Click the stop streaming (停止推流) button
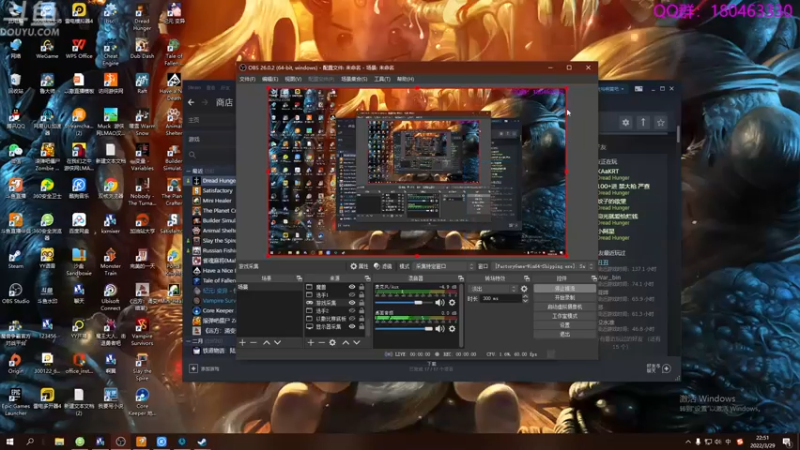 (x=564, y=289)
